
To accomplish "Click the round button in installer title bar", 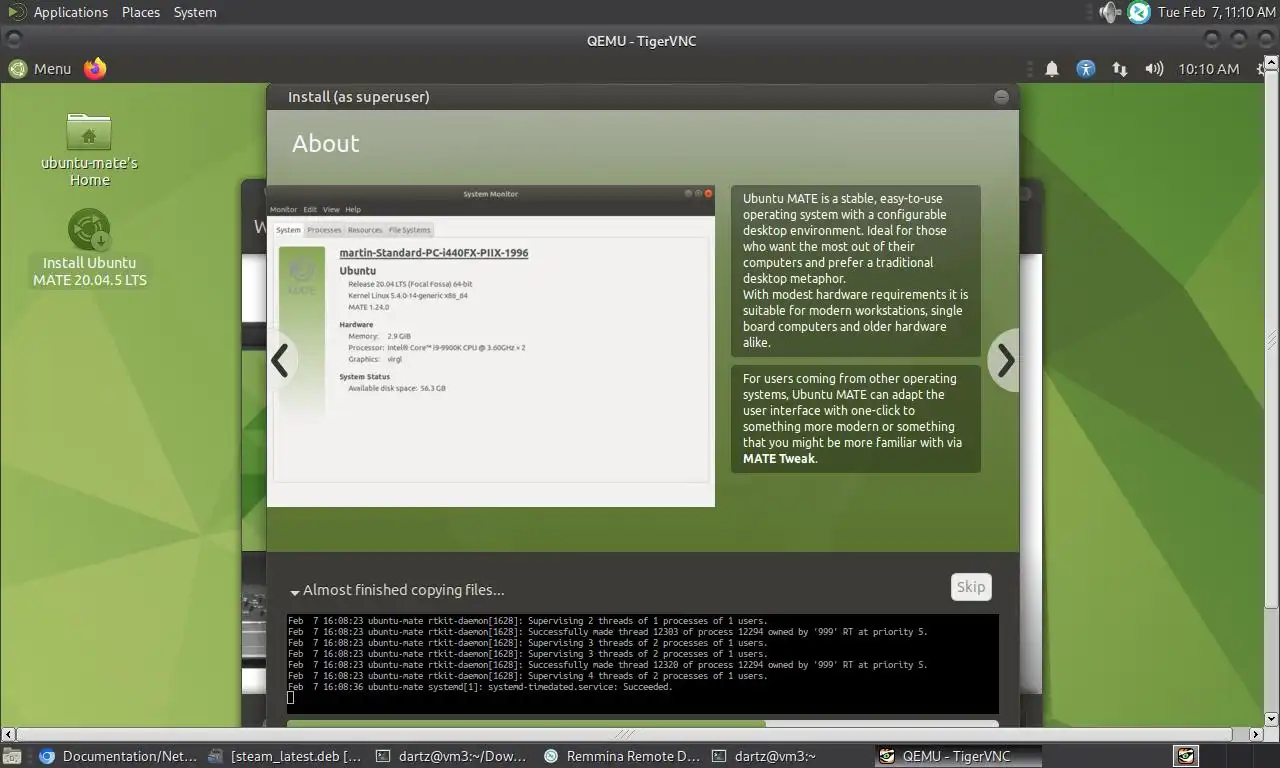I will [x=1001, y=97].
